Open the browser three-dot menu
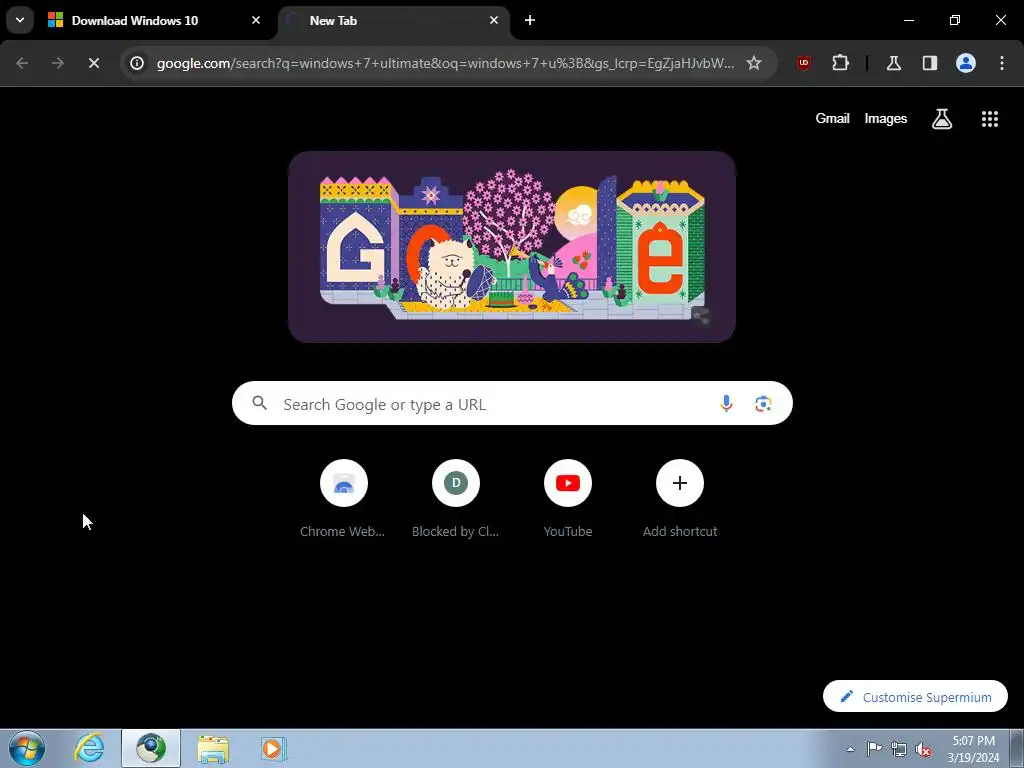 [1002, 63]
